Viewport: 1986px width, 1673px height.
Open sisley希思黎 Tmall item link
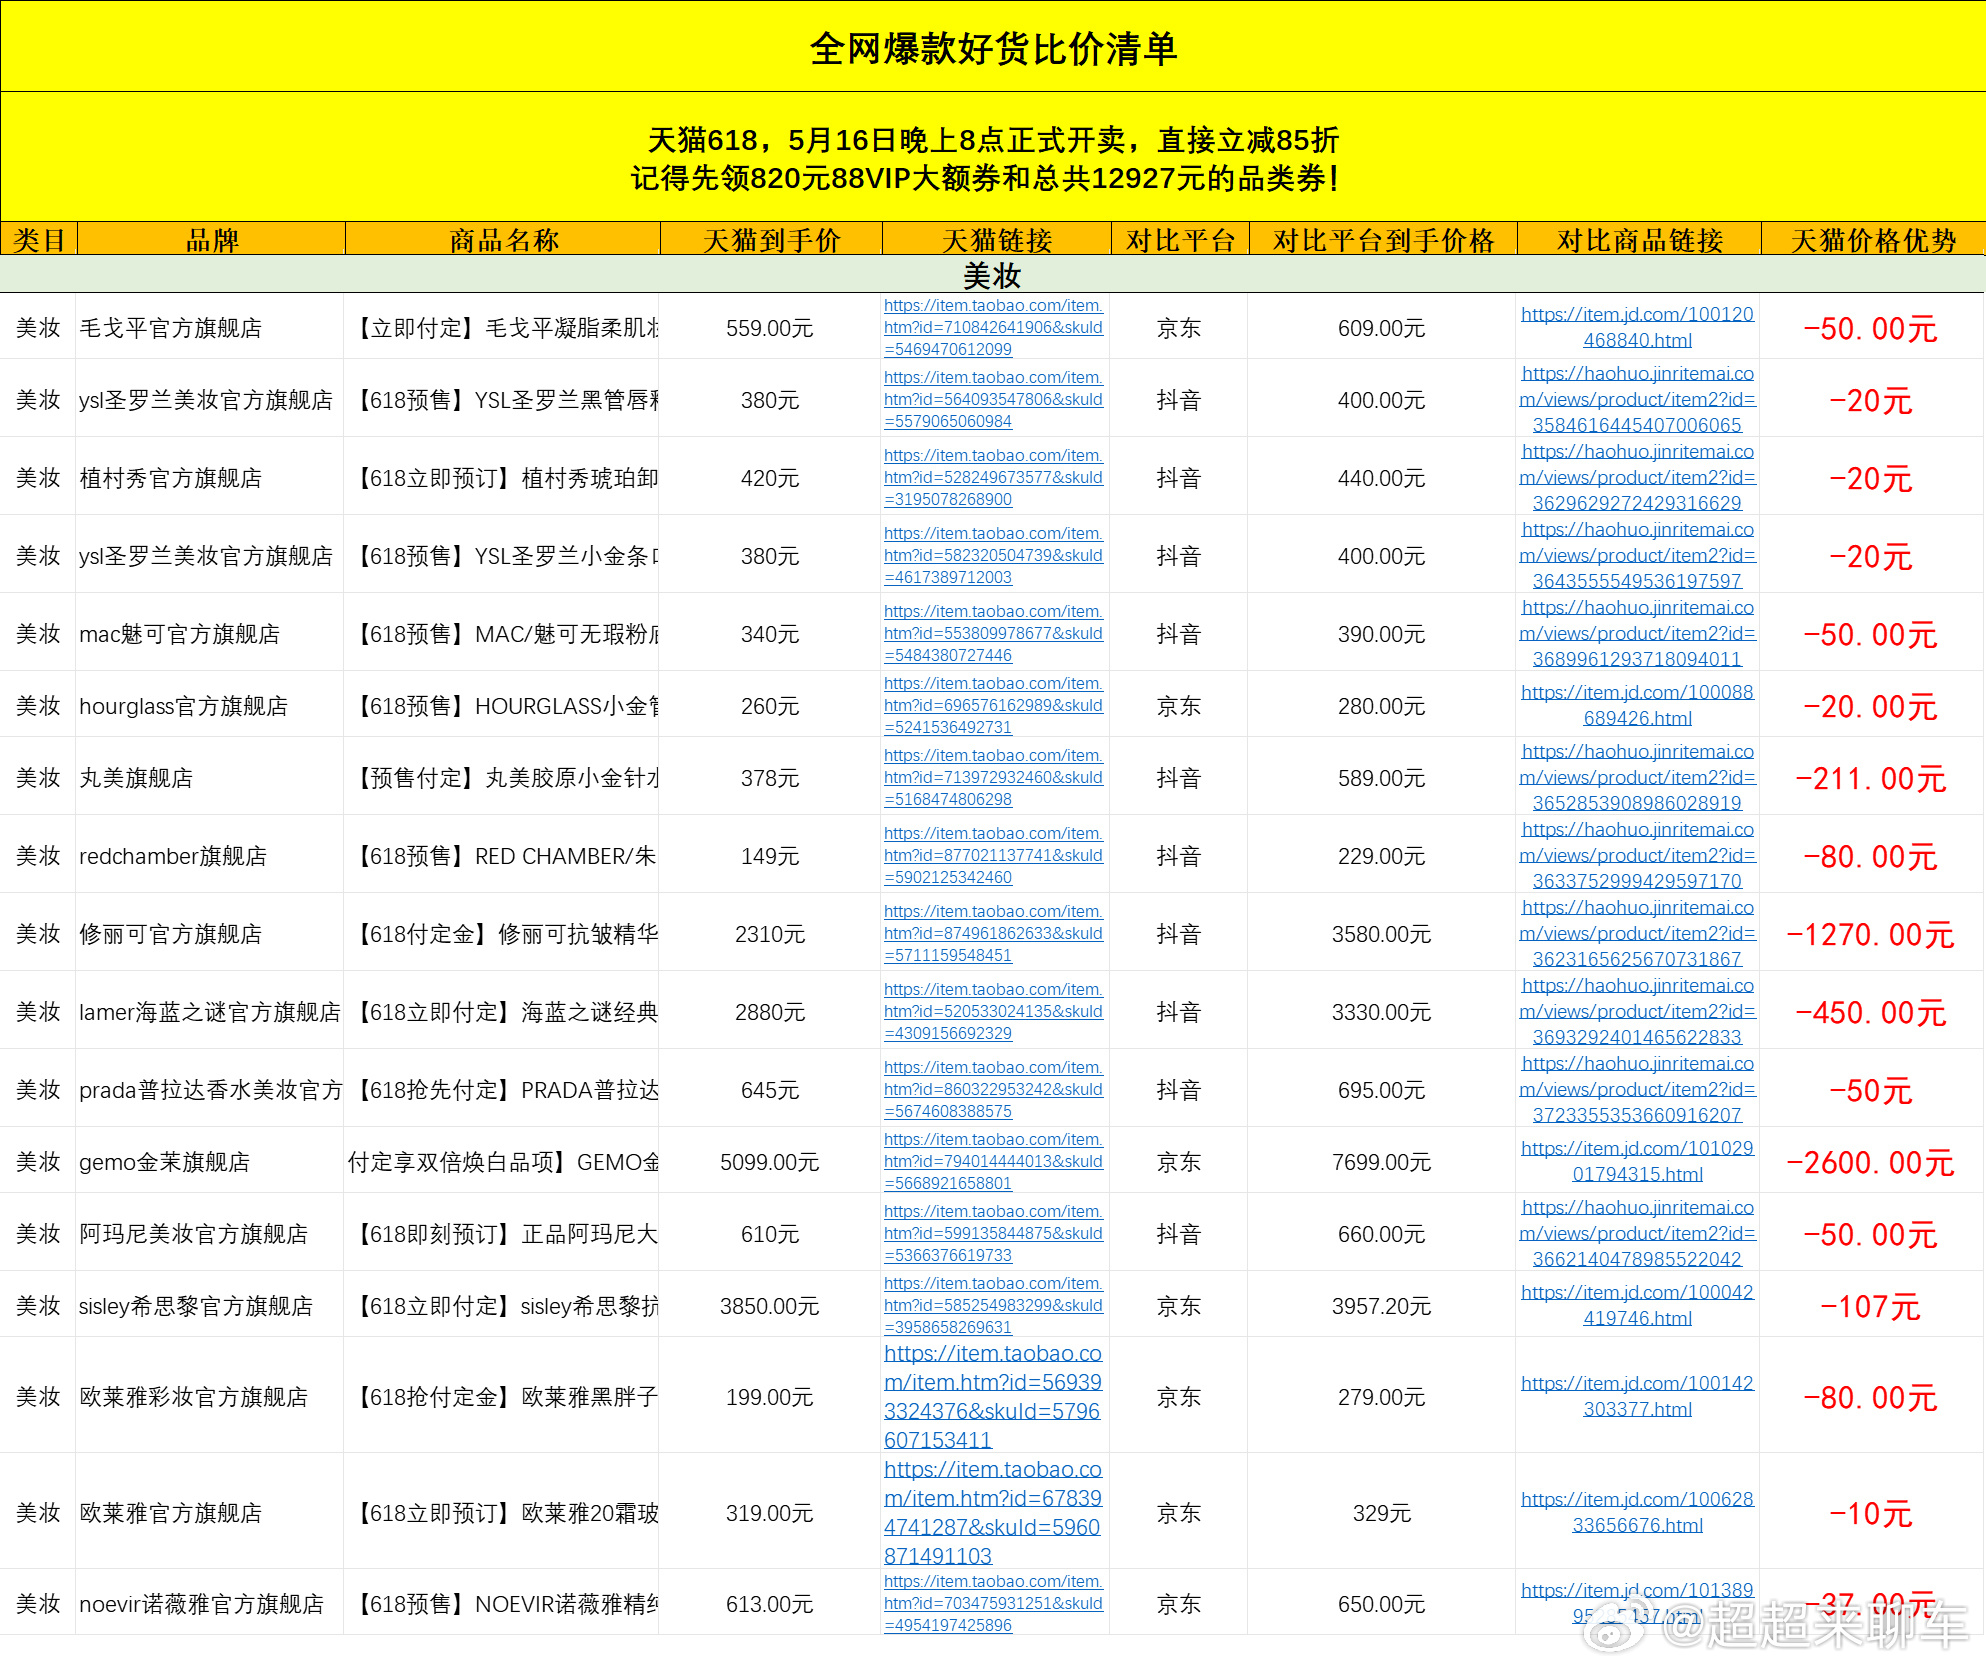pos(993,1305)
